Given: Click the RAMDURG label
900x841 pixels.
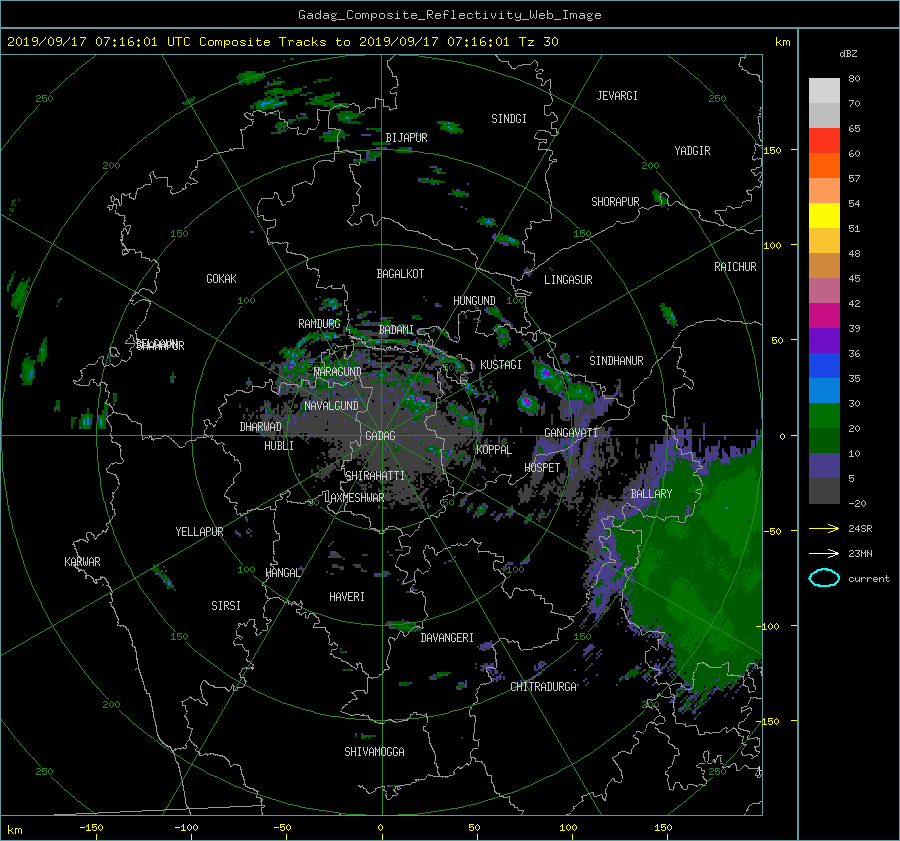Looking at the screenshot, I should (x=319, y=324).
